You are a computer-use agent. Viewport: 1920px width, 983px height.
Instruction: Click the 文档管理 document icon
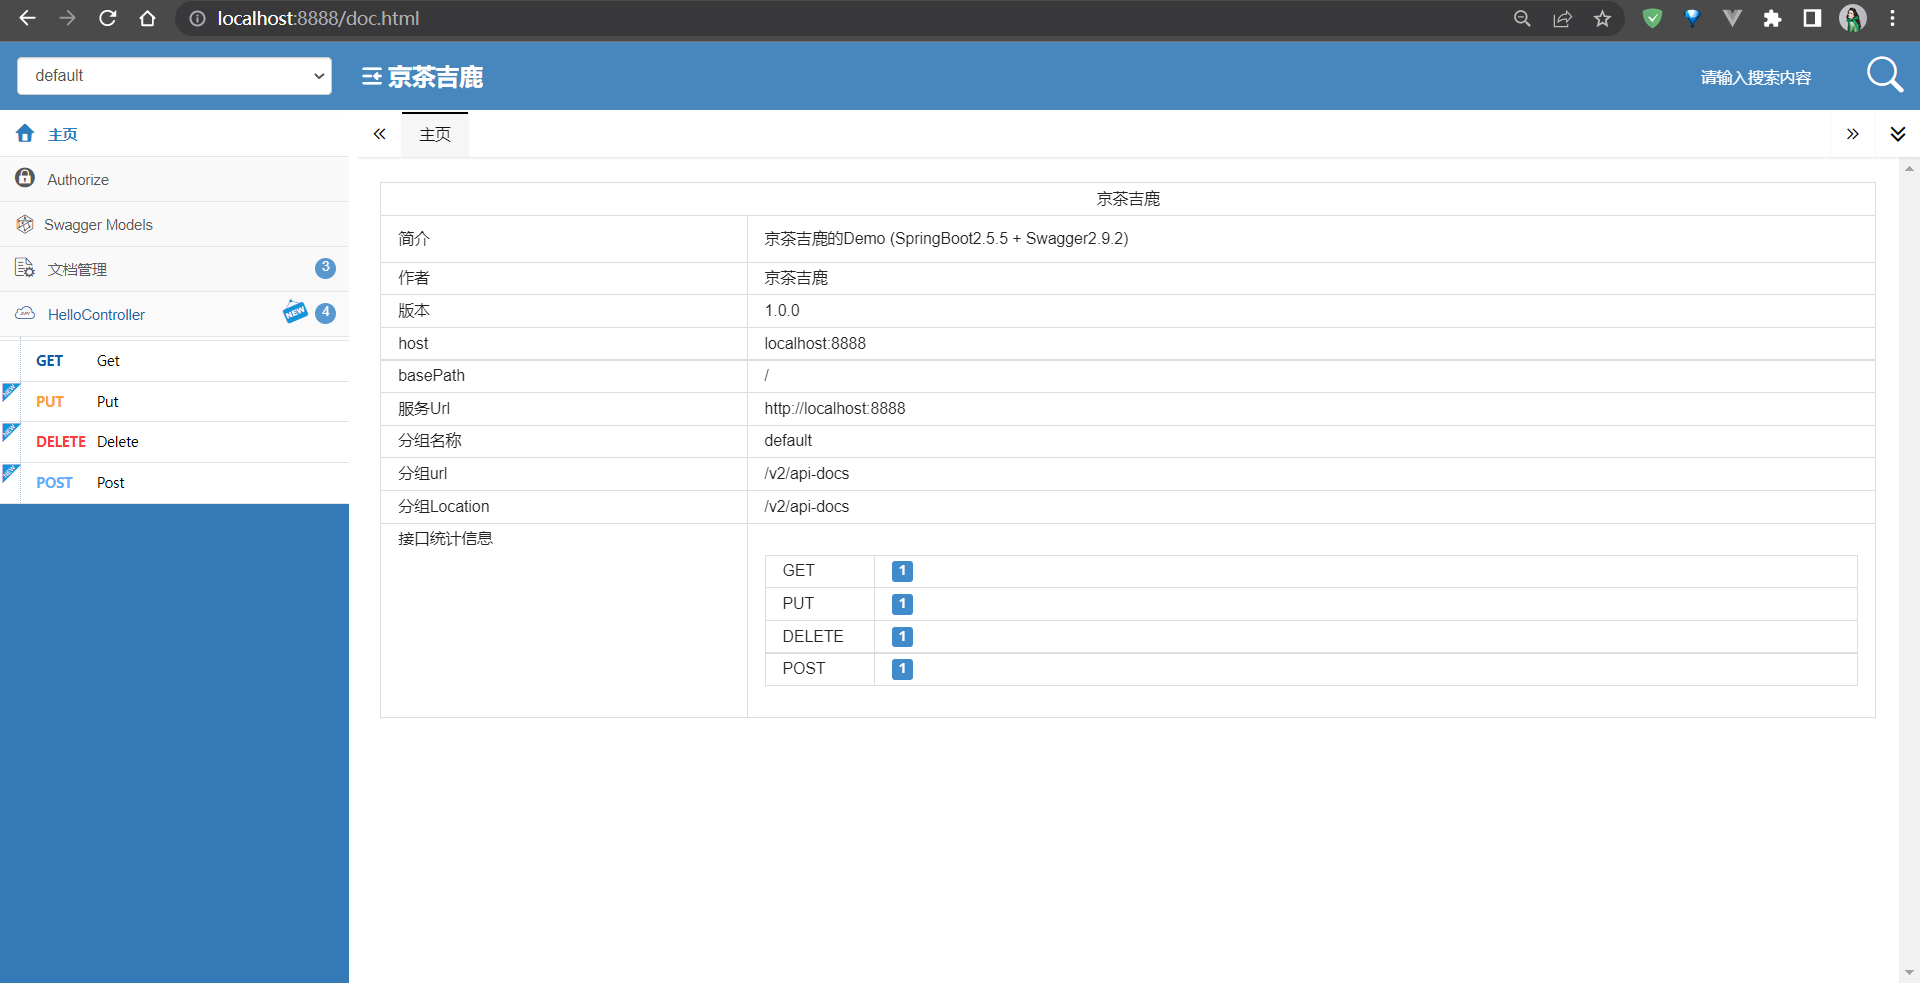[x=25, y=268]
